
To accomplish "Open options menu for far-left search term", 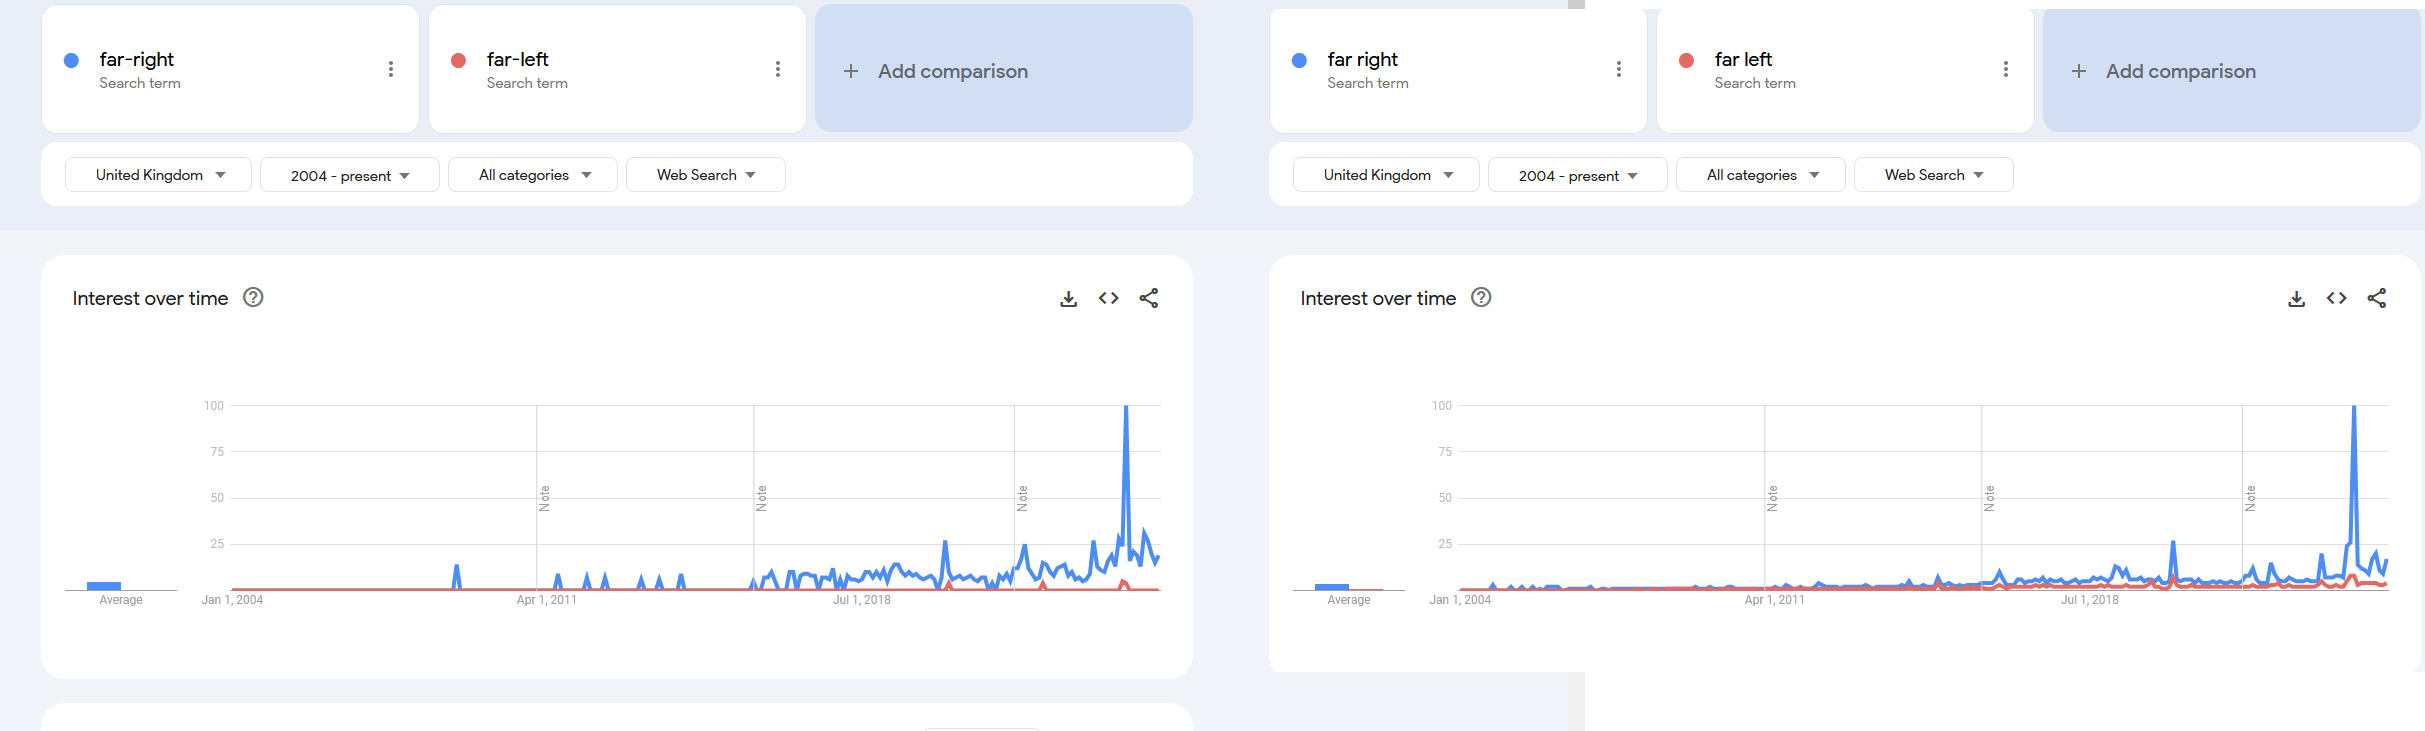I will click(x=778, y=69).
